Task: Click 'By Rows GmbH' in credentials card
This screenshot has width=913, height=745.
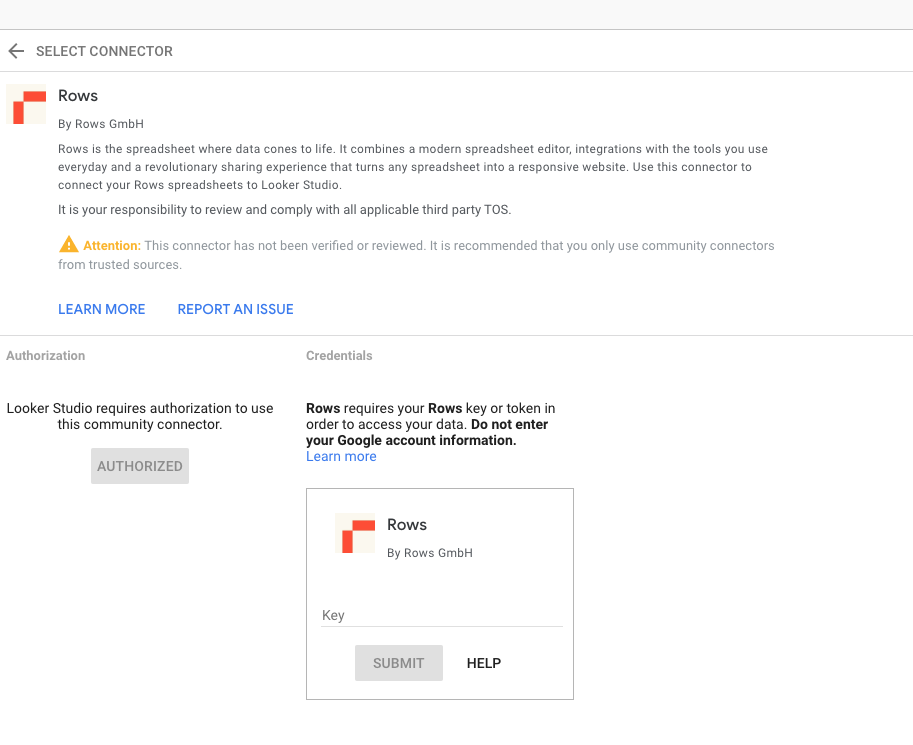Action: [x=430, y=553]
